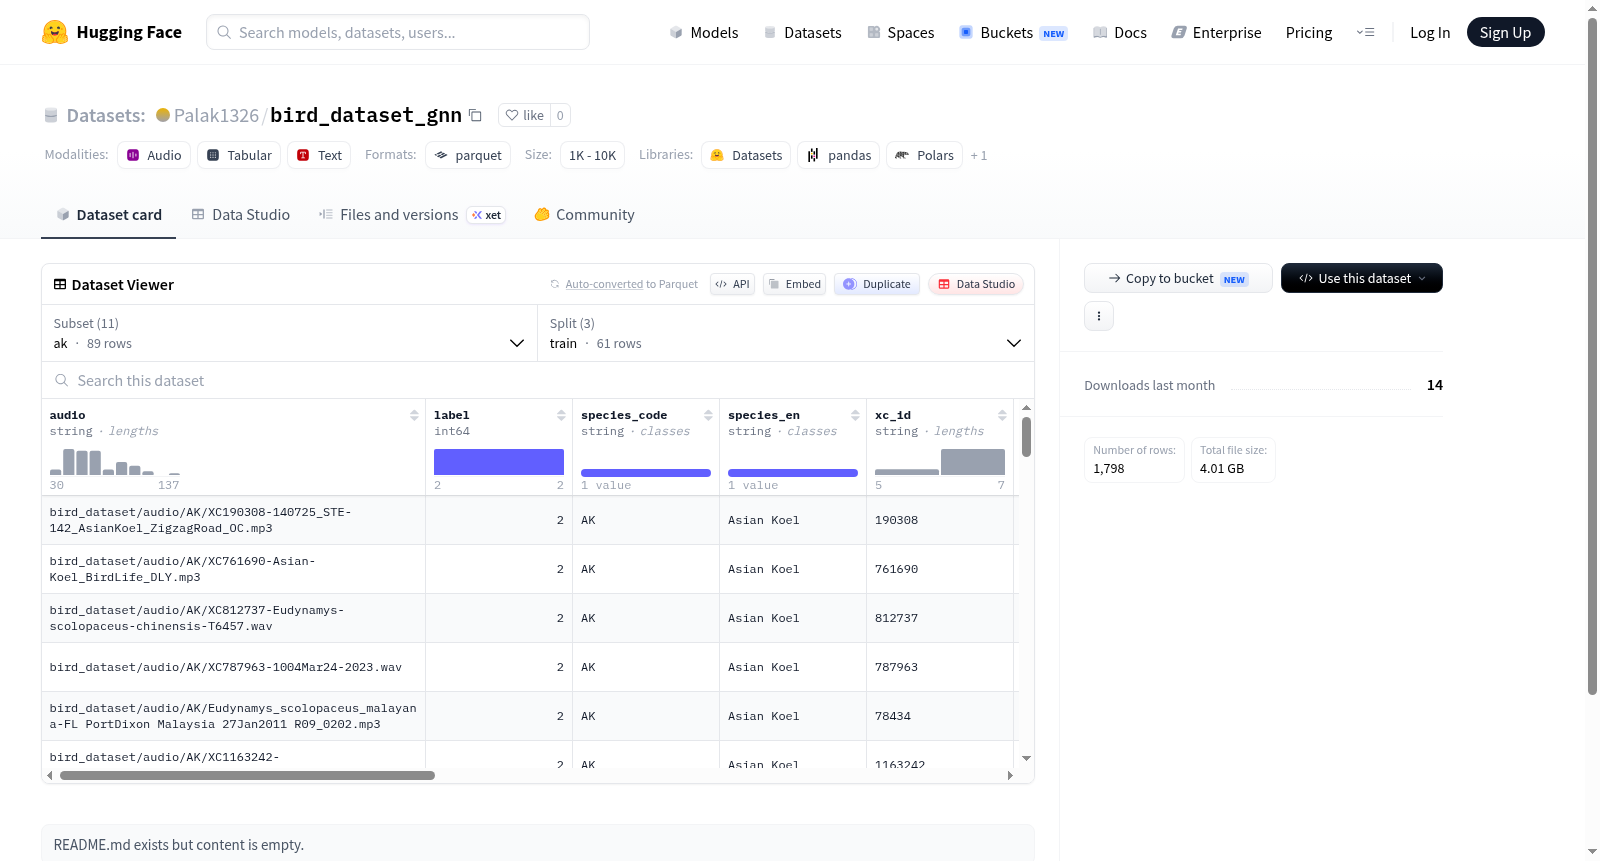
Task: Copy the dataset name with copy icon
Action: pyautogui.click(x=476, y=116)
